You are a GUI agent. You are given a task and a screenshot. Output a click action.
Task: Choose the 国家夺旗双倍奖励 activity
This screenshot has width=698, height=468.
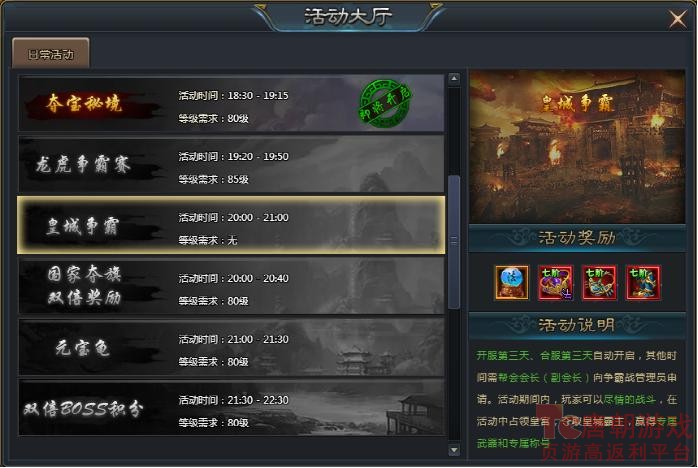pos(231,286)
